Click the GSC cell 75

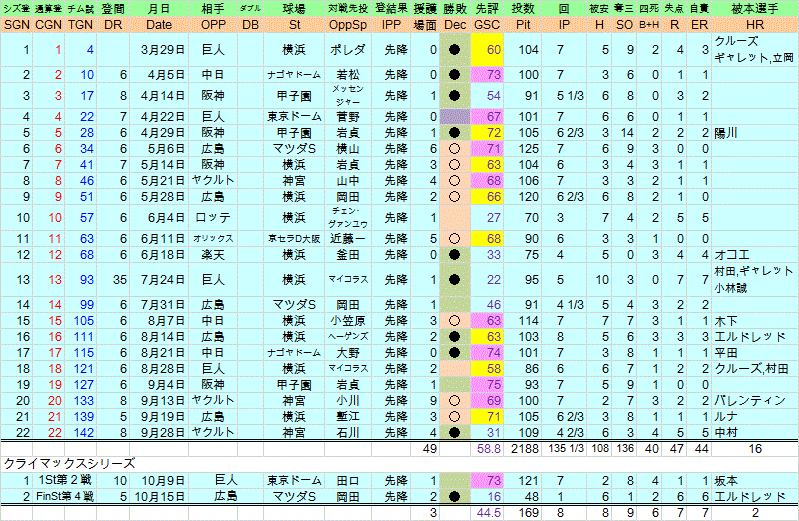pos(487,385)
